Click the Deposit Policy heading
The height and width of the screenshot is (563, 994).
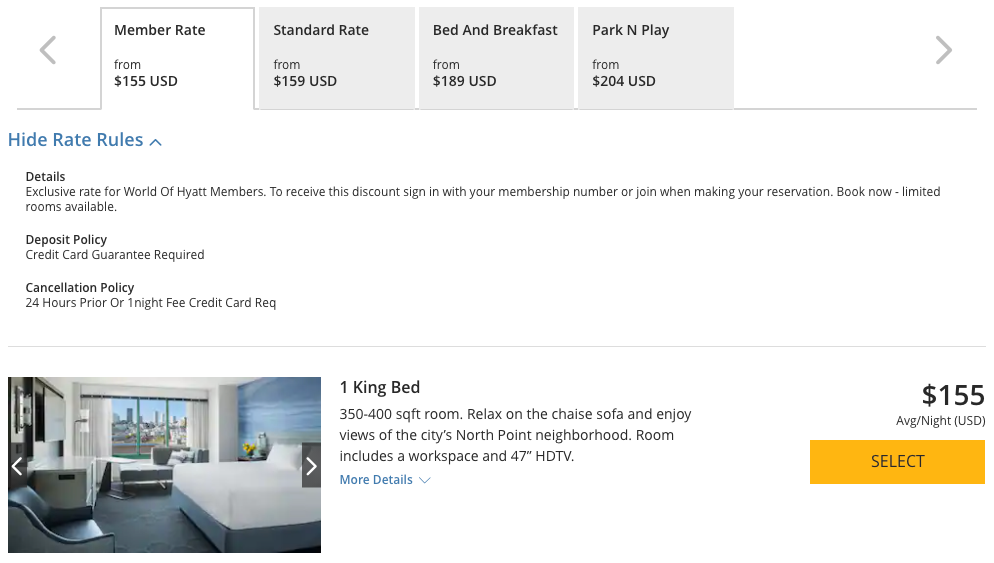pos(66,240)
